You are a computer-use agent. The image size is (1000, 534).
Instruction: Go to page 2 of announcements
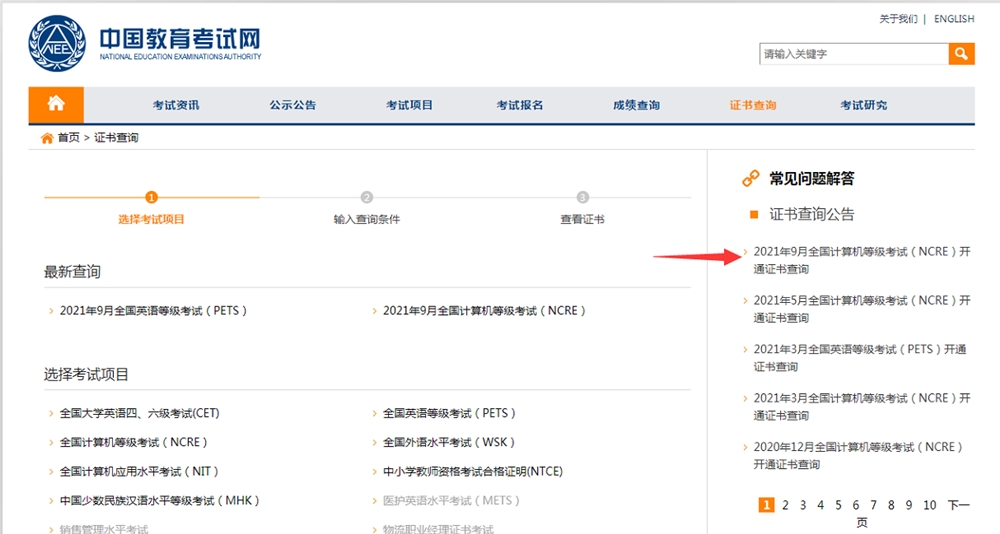point(785,505)
